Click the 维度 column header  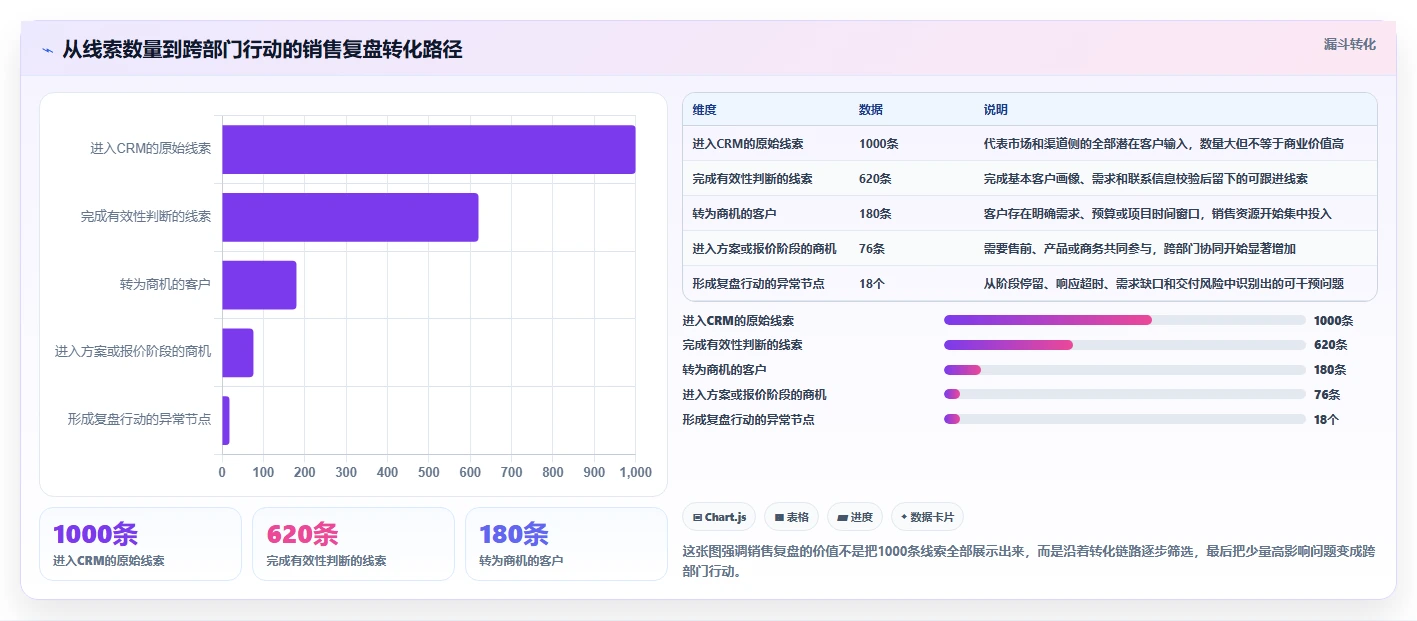(704, 110)
